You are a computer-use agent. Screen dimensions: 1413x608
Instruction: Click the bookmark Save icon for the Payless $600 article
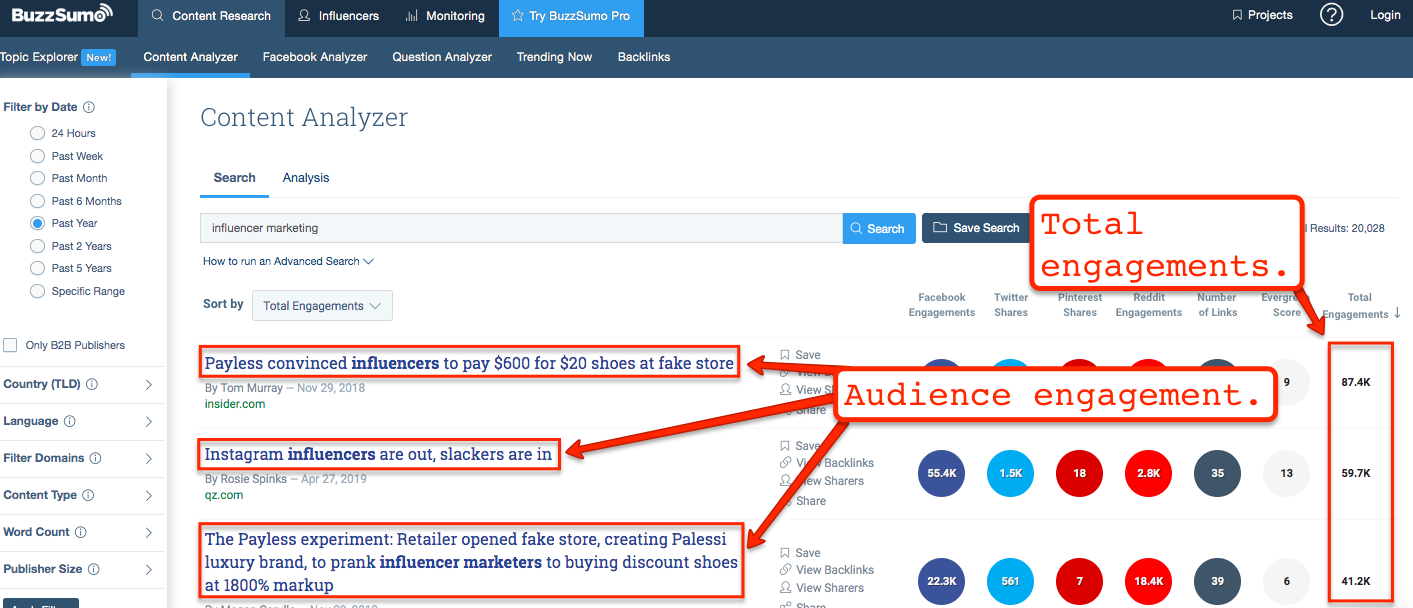pyautogui.click(x=785, y=355)
